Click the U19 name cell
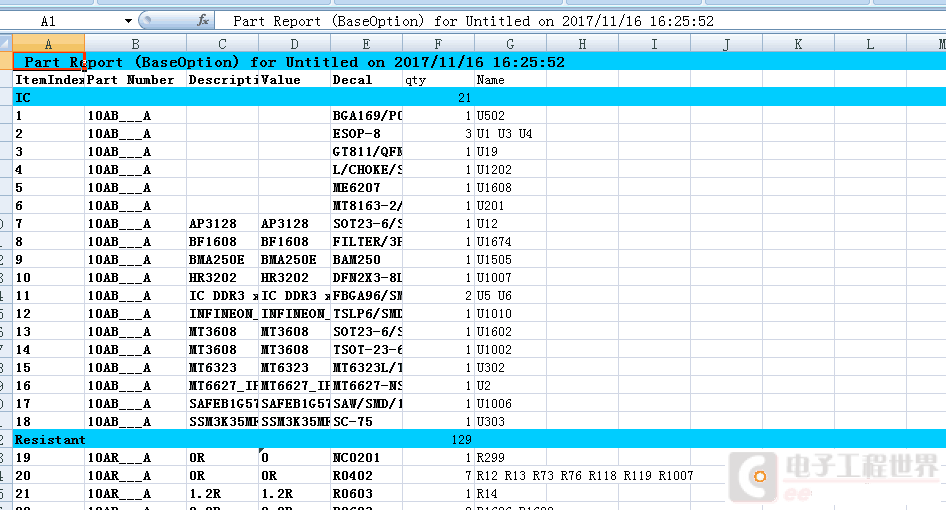The width and height of the screenshot is (946, 510). coord(510,151)
